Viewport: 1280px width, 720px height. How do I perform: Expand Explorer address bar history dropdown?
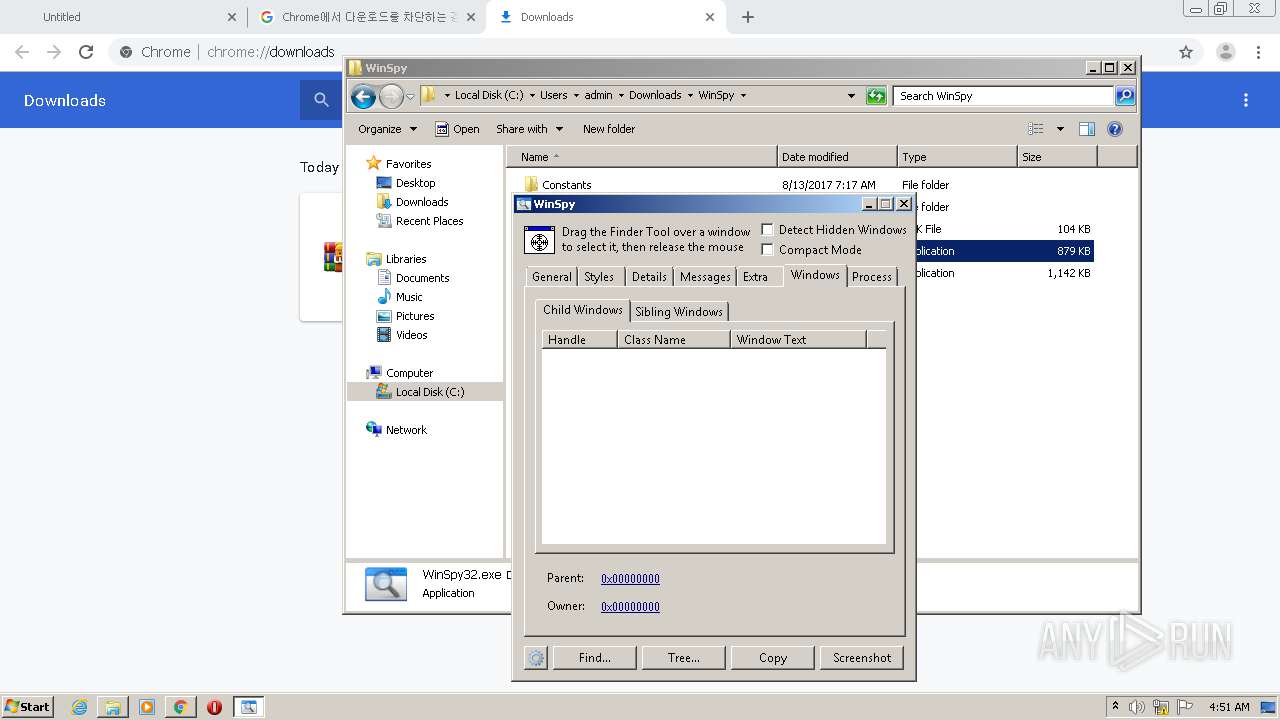[x=851, y=96]
